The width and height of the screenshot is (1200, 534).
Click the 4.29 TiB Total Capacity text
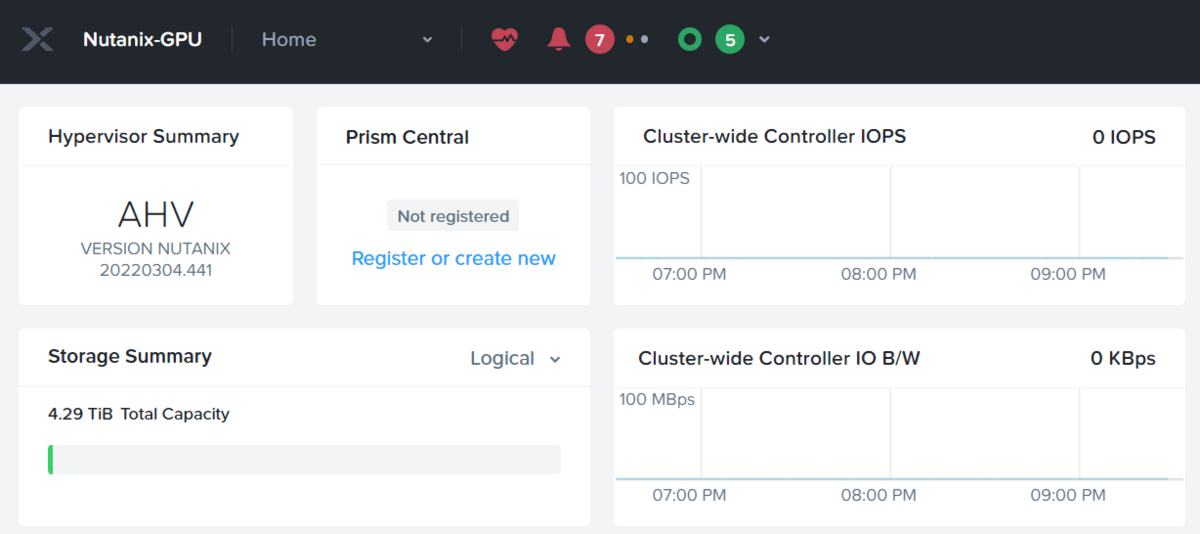click(x=139, y=414)
